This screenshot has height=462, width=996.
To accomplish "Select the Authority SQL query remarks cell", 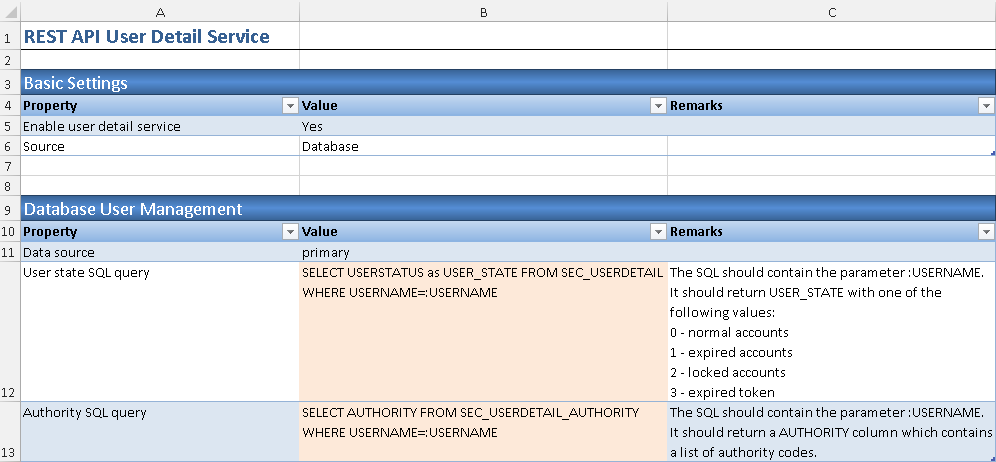I will click(x=831, y=432).
